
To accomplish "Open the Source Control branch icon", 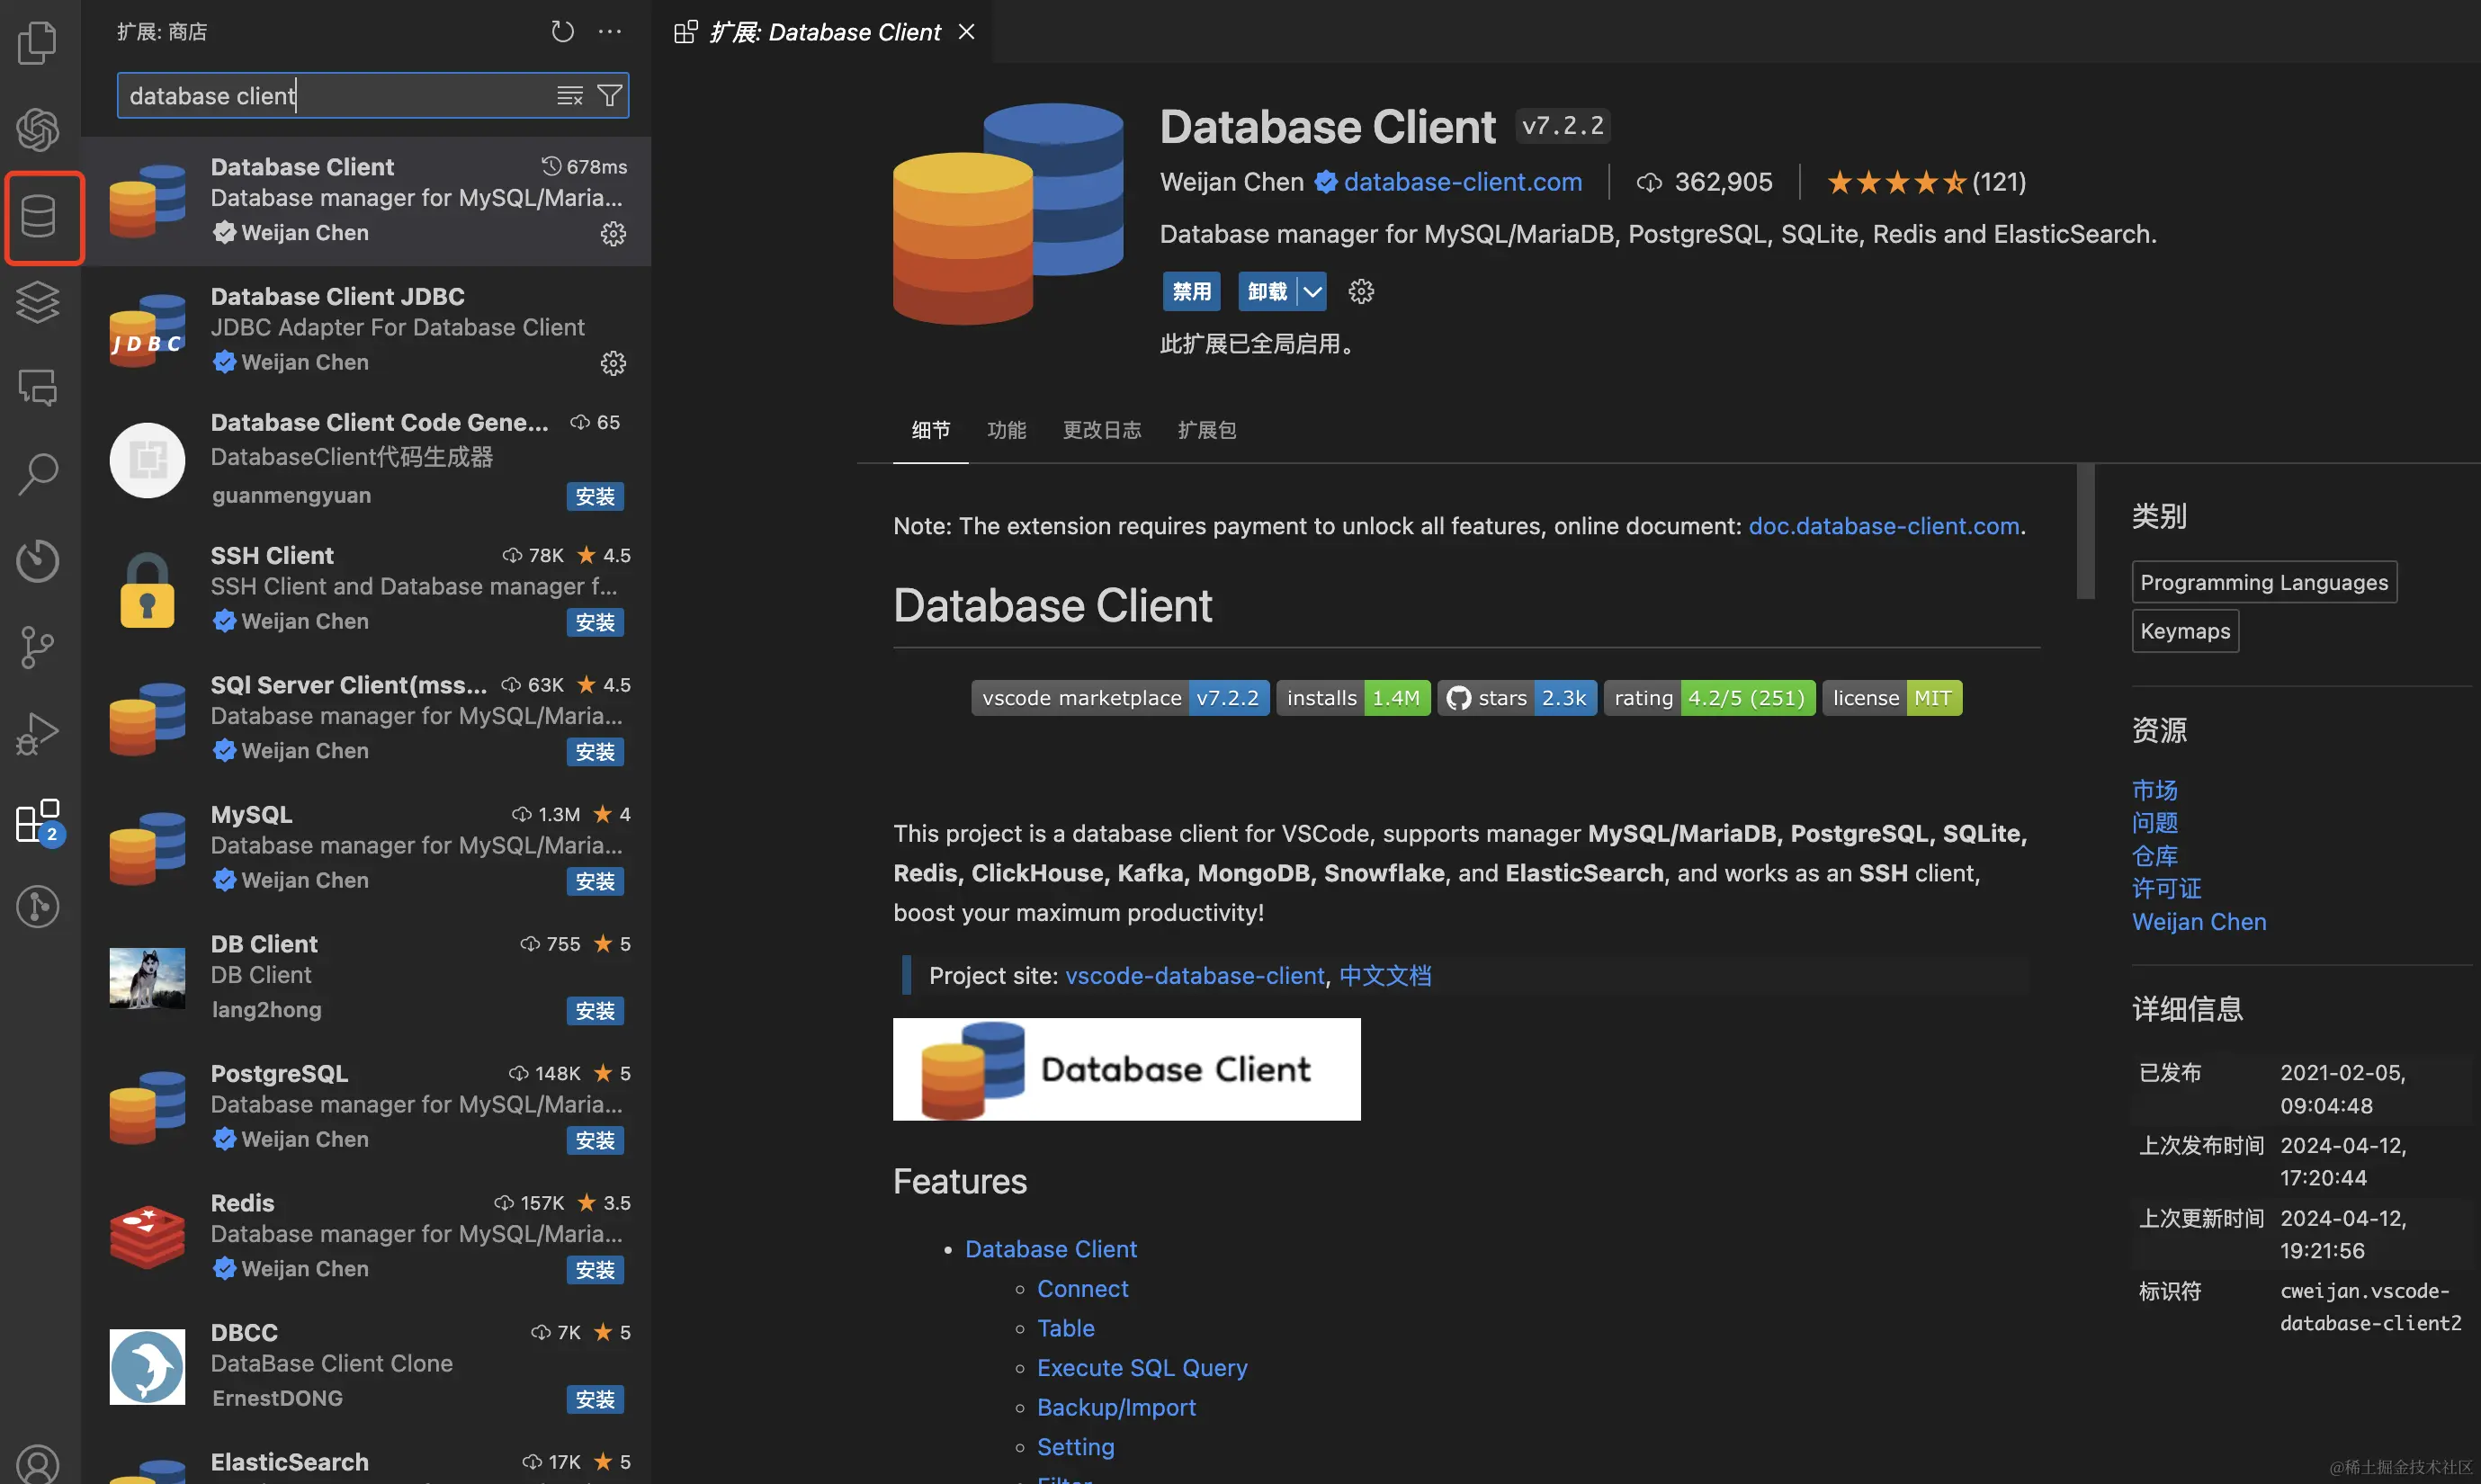I will 38,646.
